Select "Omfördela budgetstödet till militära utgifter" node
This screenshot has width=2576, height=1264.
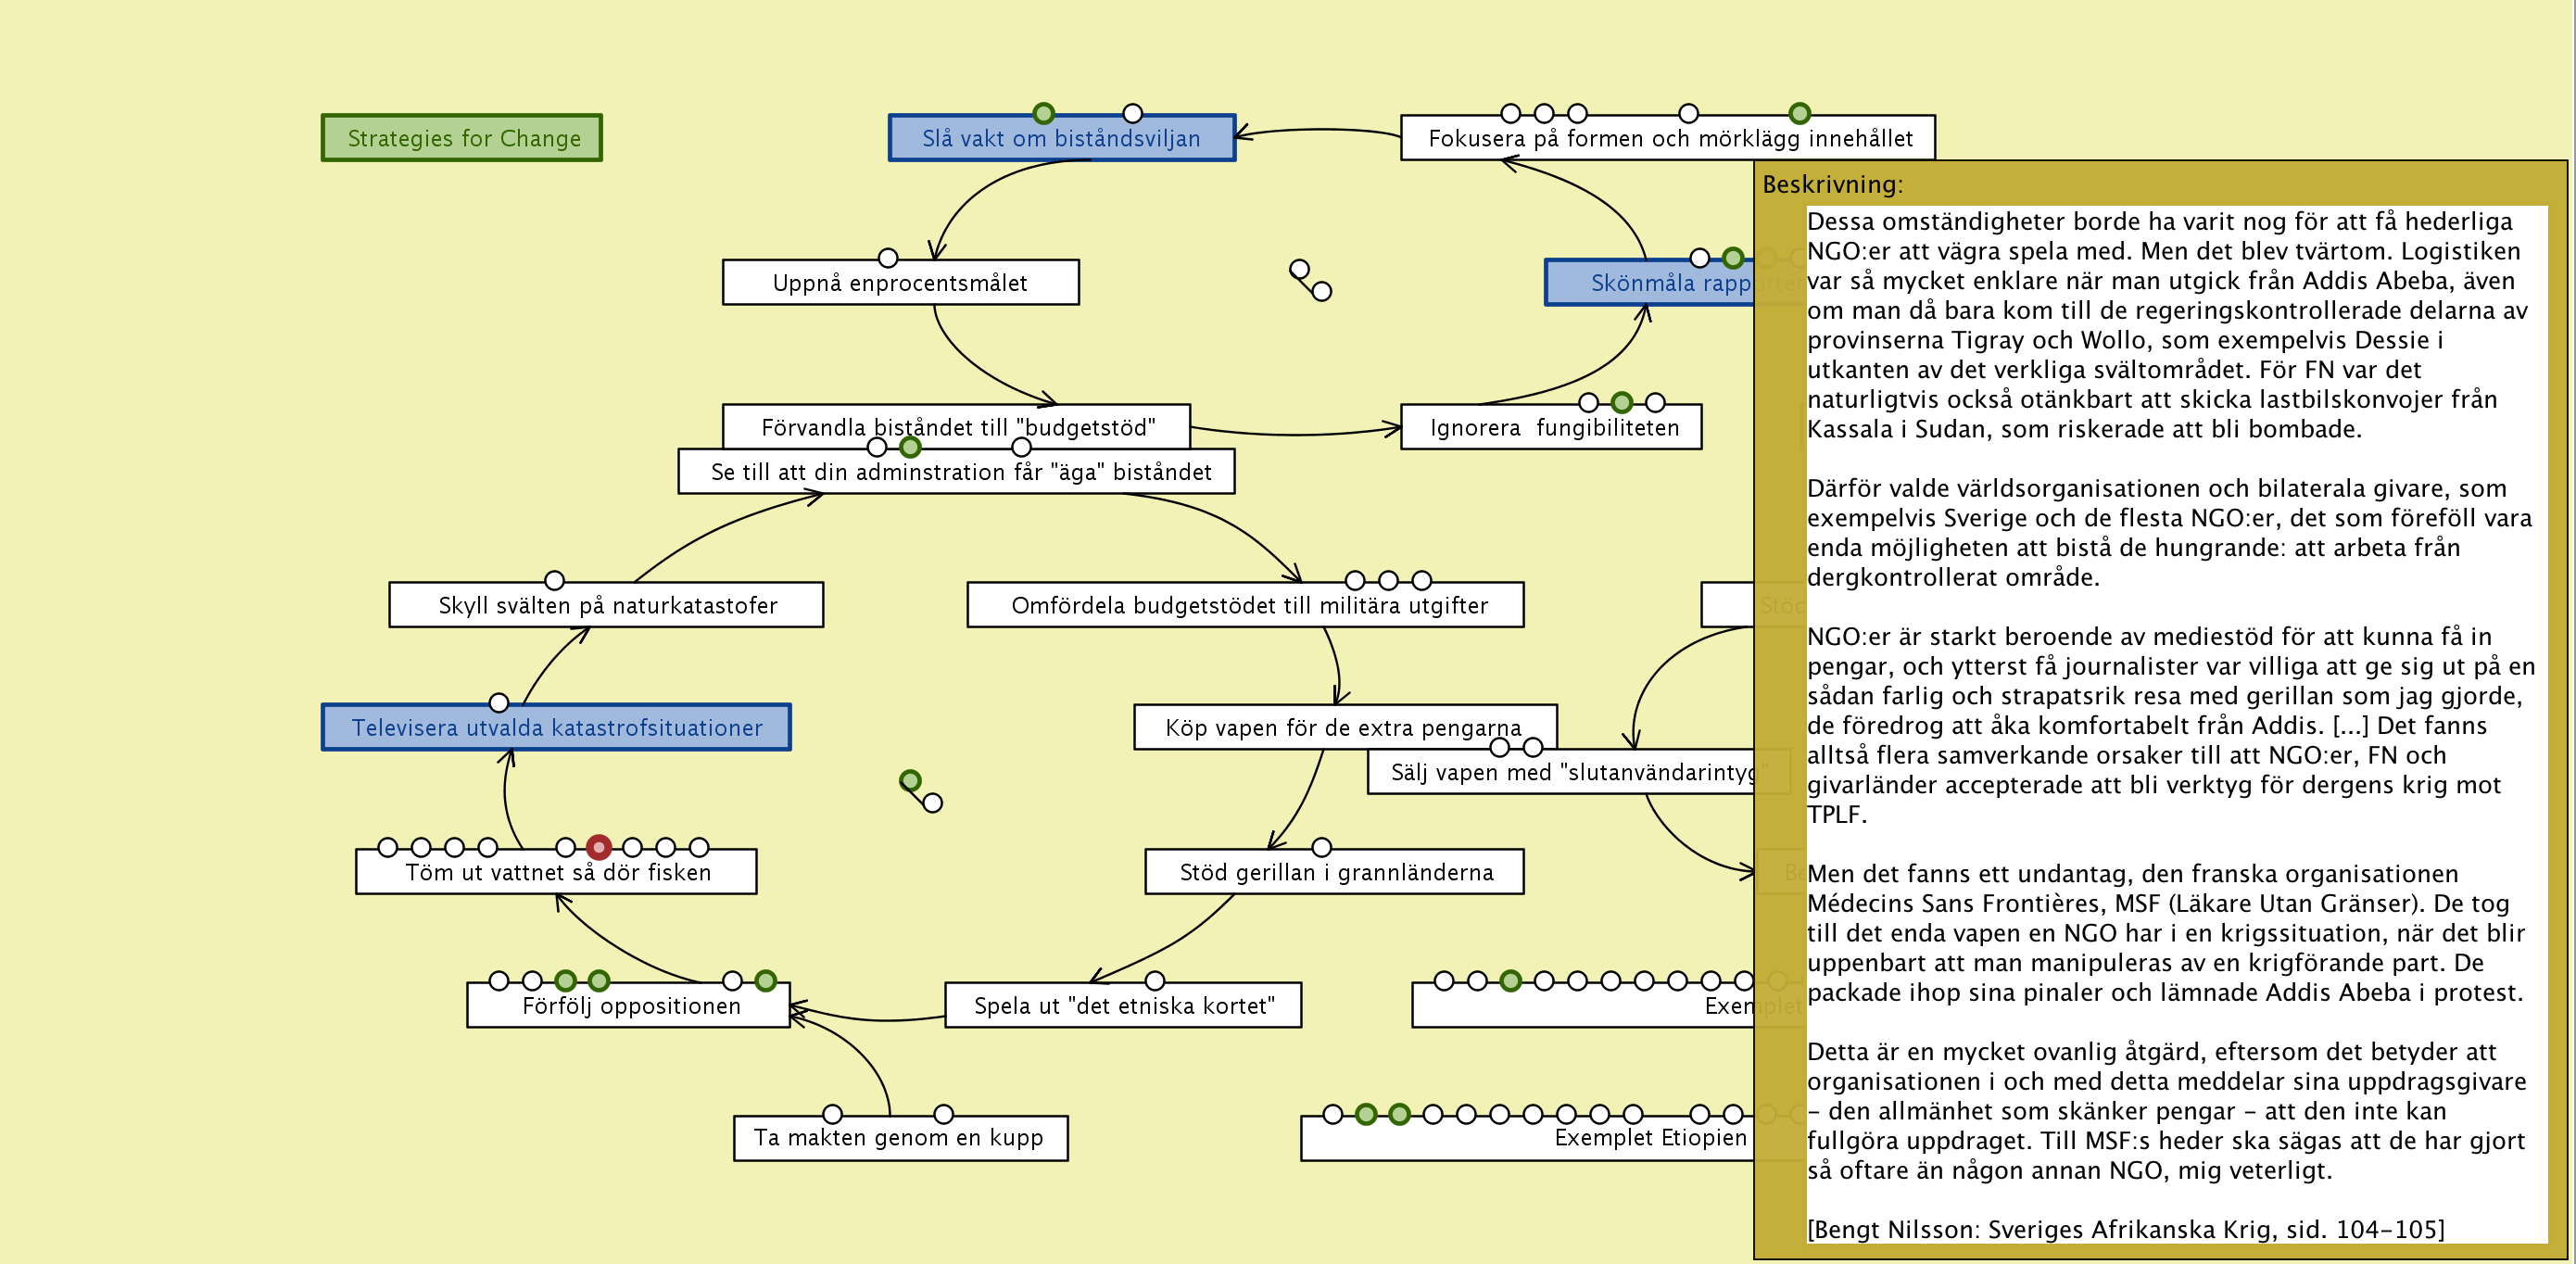click(x=1248, y=606)
